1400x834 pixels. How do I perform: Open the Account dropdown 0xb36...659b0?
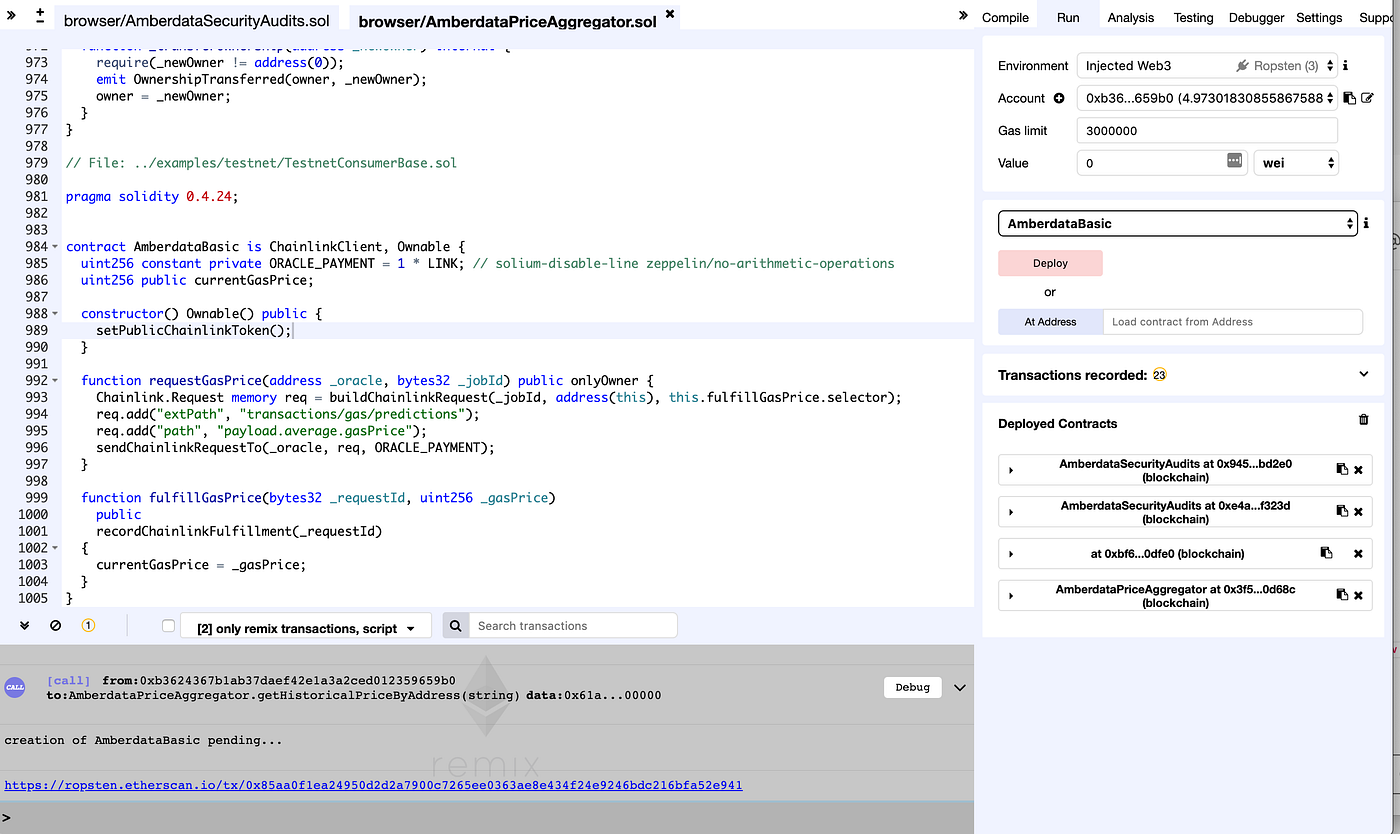[1207, 98]
